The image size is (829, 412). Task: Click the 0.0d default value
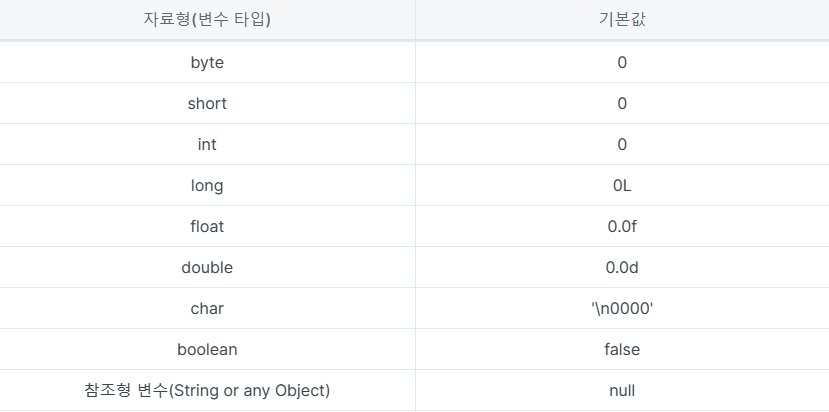click(622, 268)
